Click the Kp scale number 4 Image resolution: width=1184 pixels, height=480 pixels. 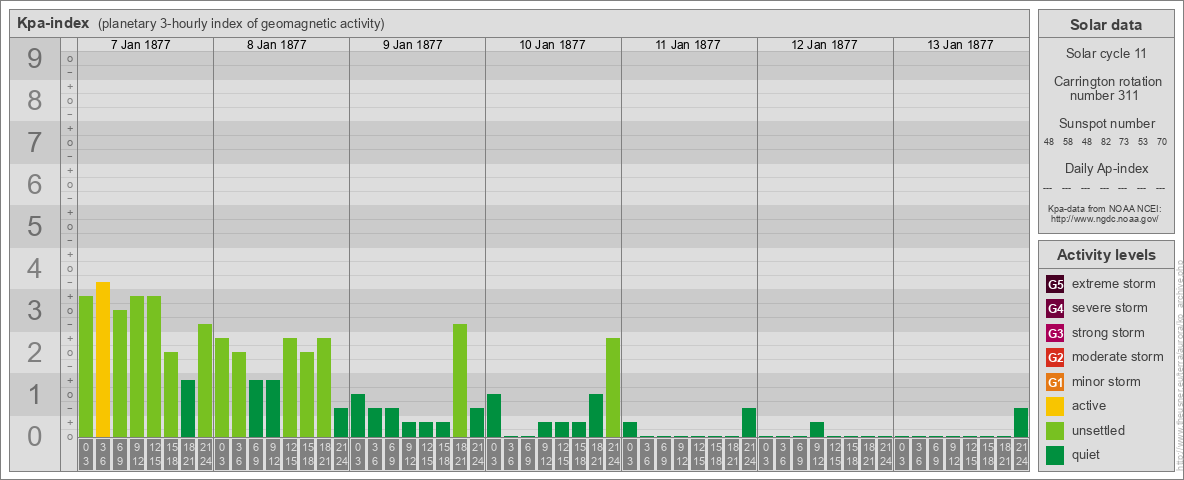tap(35, 269)
